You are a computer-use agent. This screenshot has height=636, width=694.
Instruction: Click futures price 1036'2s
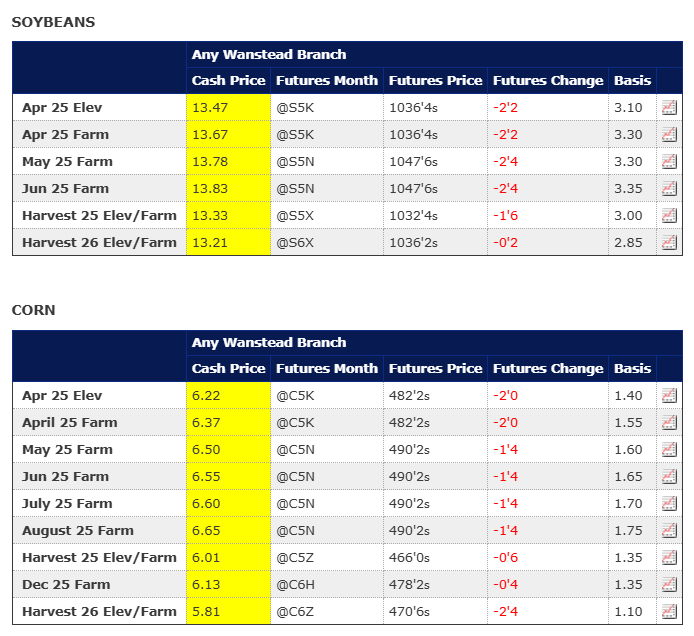[x=413, y=243]
